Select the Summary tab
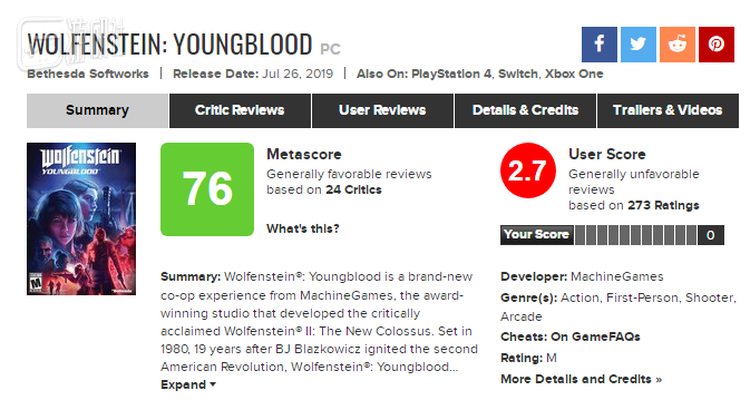Image resolution: width=750 pixels, height=400 pixels. (97, 110)
